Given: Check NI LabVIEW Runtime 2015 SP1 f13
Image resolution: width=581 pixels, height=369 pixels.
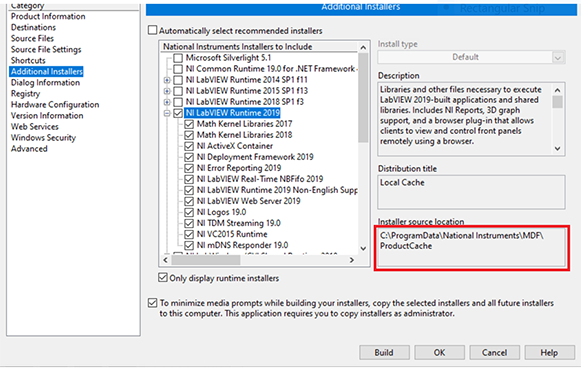Looking at the screenshot, I should (x=178, y=91).
